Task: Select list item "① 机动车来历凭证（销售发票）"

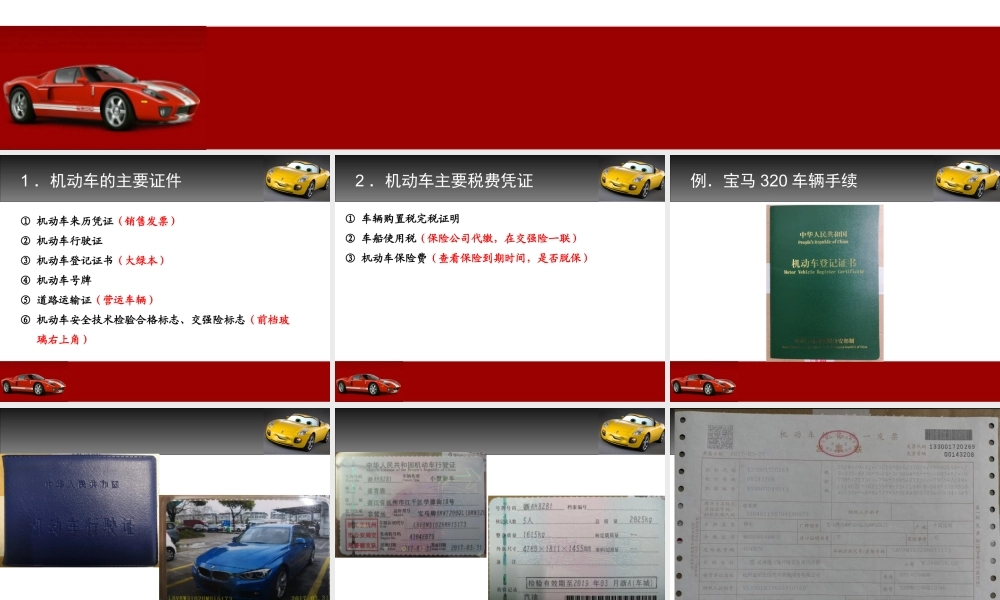Action: click(x=100, y=218)
